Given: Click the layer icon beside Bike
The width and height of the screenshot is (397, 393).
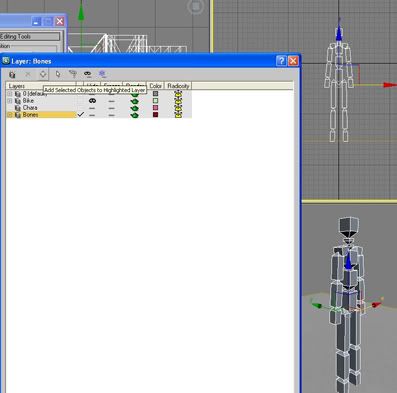Looking at the screenshot, I should point(18,101).
